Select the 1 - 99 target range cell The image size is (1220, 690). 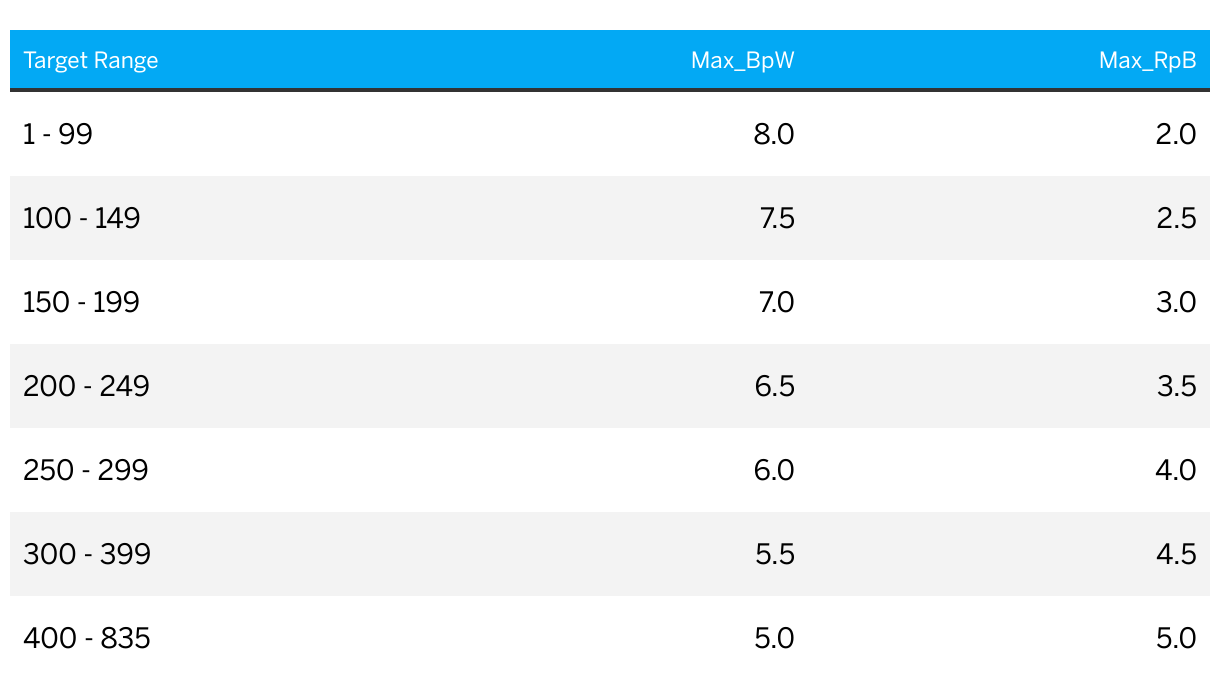pos(58,134)
